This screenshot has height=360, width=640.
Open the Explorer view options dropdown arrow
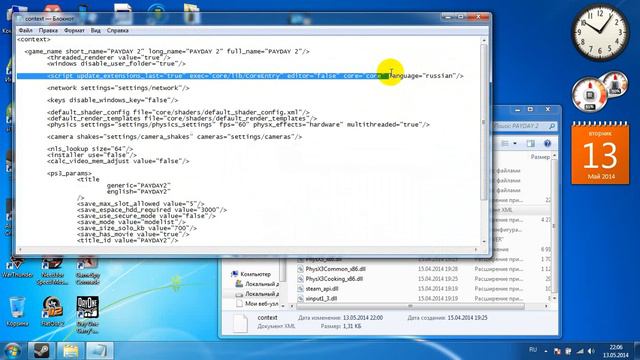[515, 144]
